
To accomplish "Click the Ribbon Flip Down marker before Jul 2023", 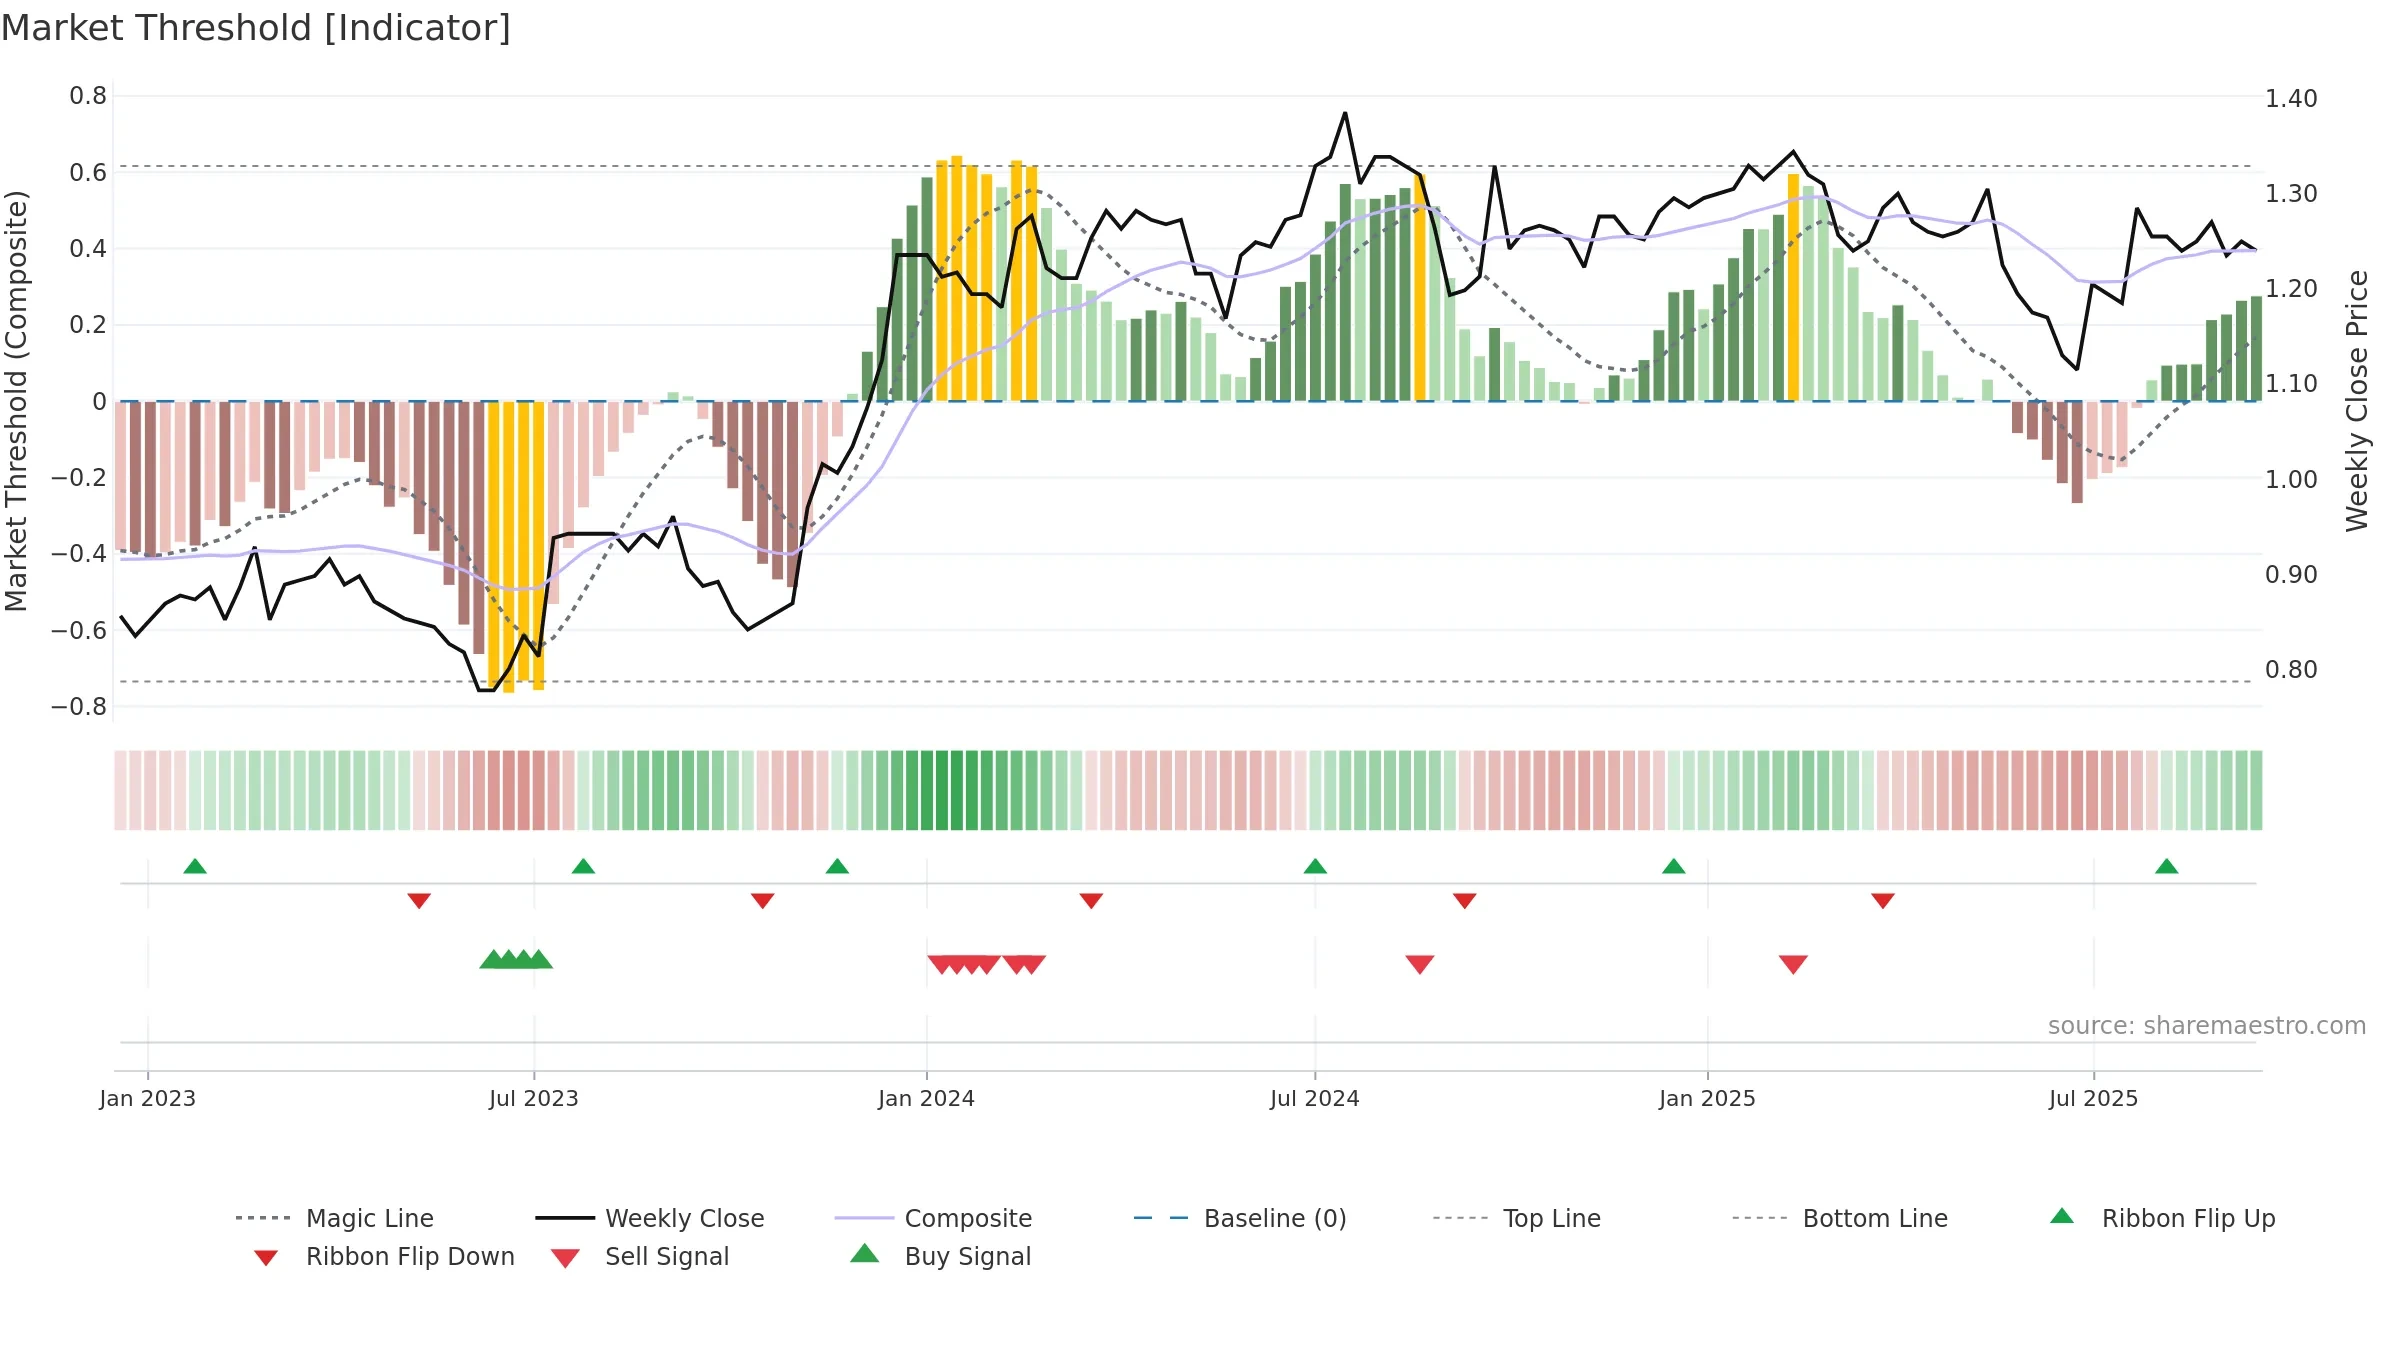I will tap(419, 901).
